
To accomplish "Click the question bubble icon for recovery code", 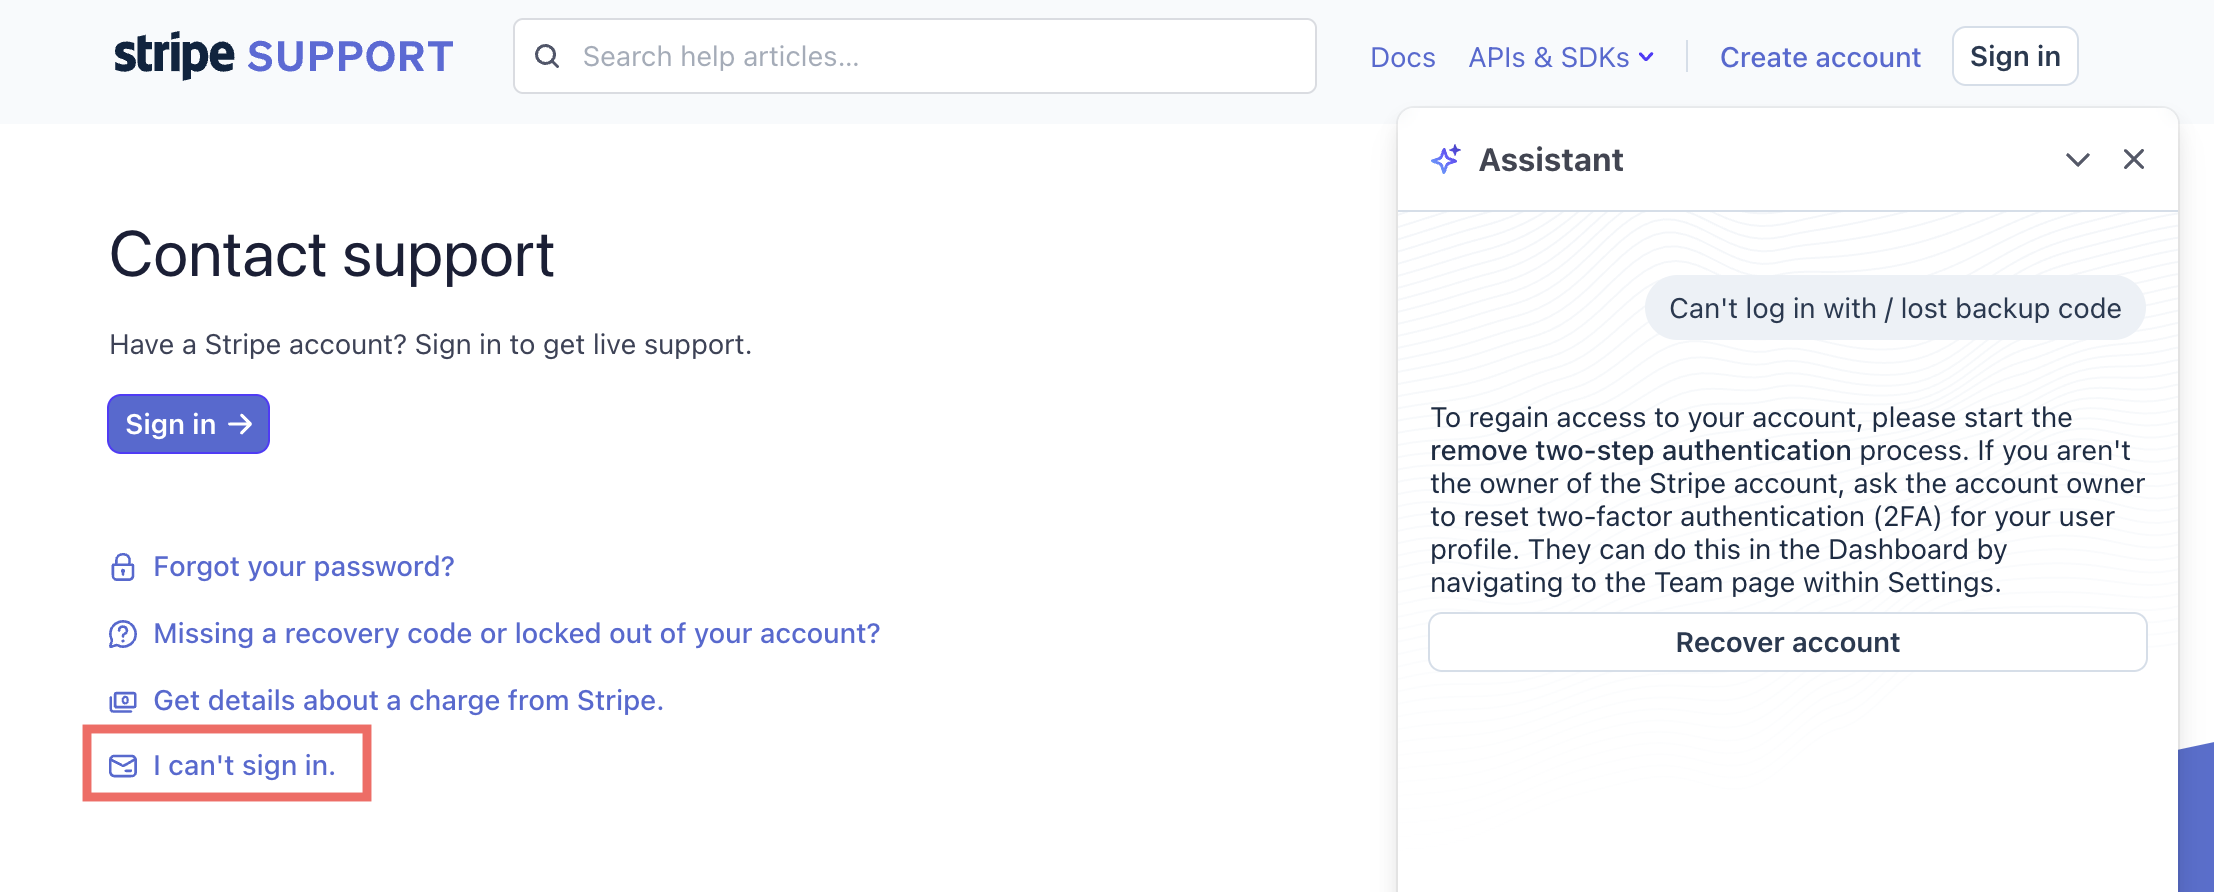I will 122,634.
